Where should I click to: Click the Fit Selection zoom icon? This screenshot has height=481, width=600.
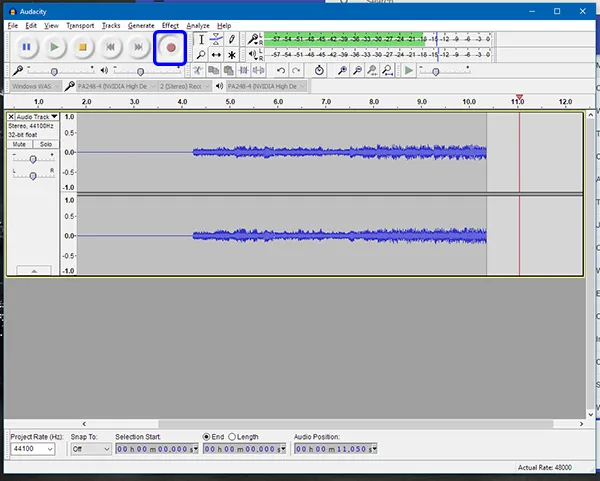[372, 70]
